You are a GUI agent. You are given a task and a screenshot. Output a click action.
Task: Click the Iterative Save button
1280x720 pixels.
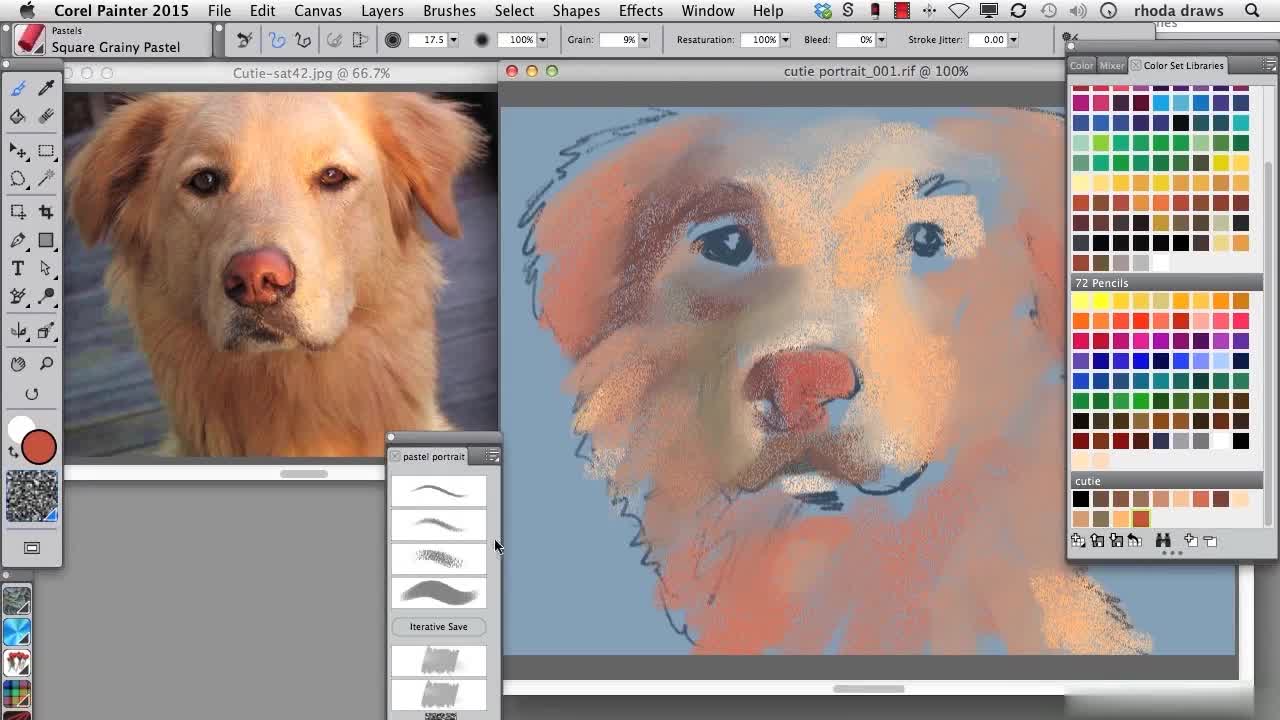point(438,627)
